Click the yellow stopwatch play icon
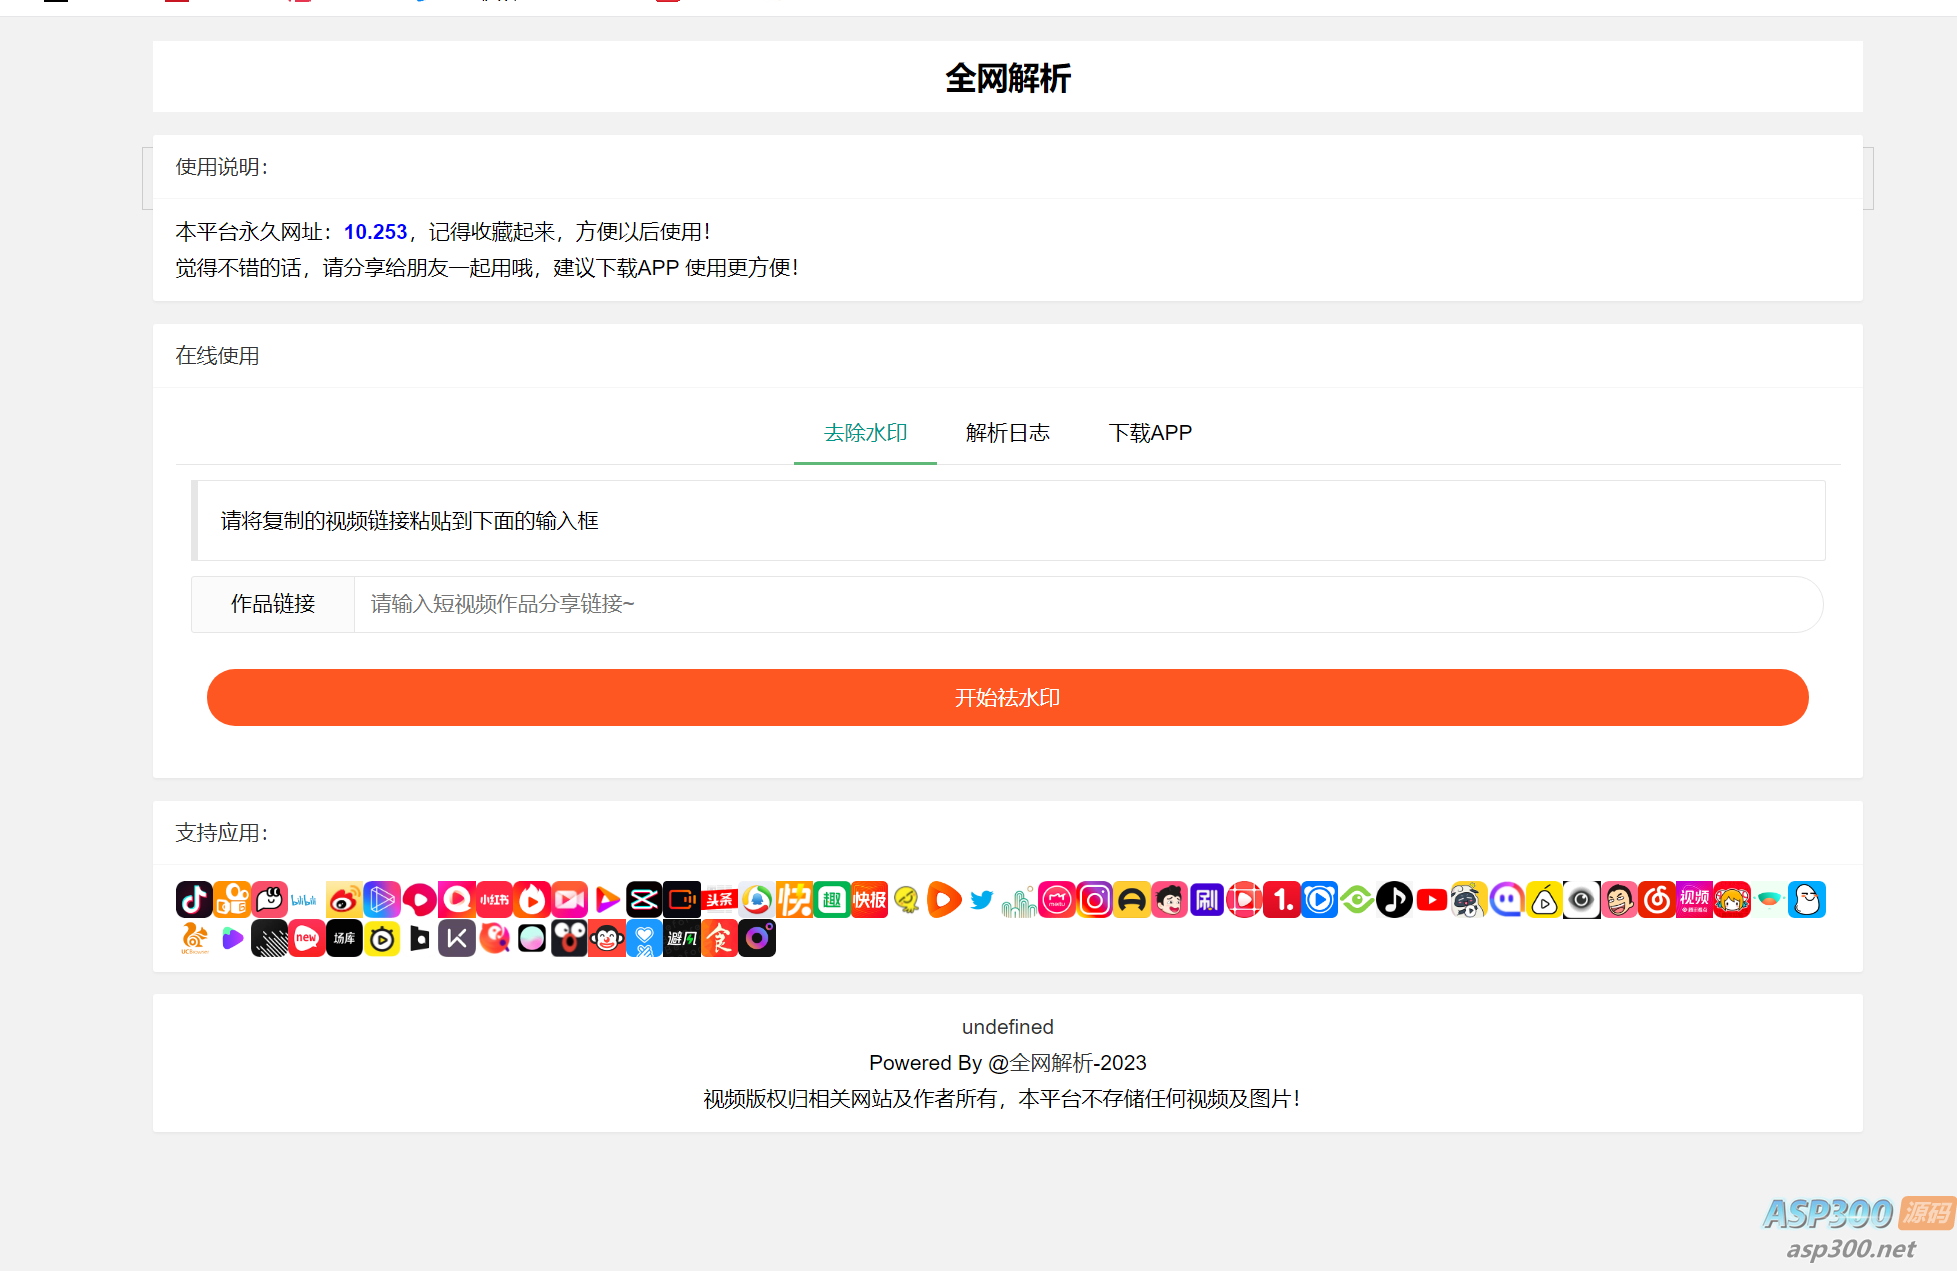 click(382, 939)
